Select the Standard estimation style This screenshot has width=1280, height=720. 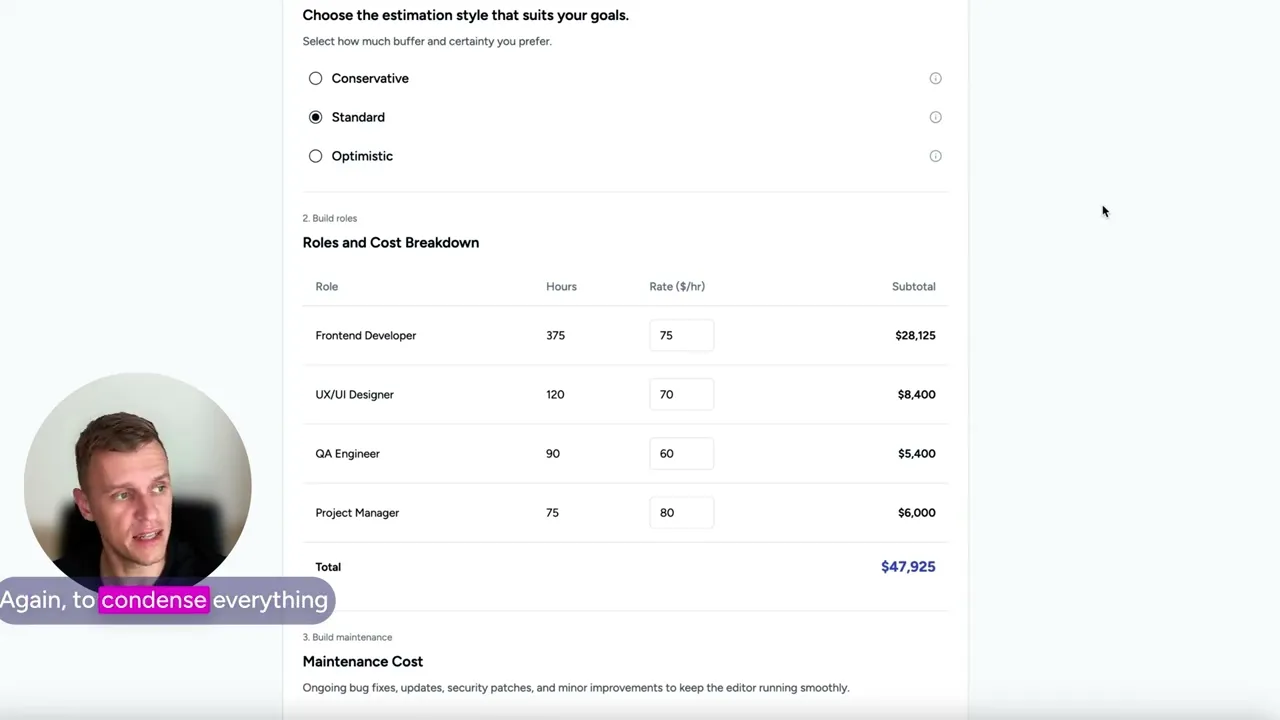tap(316, 117)
